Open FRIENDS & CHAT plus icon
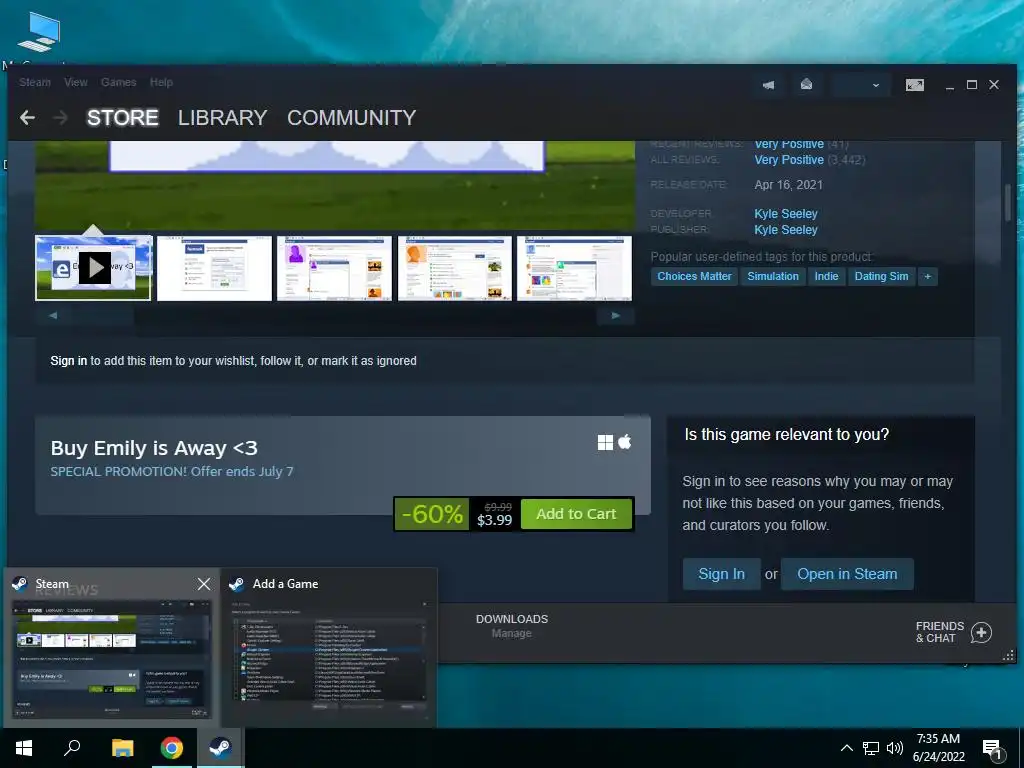Viewport: 1024px width, 768px height. click(x=981, y=632)
